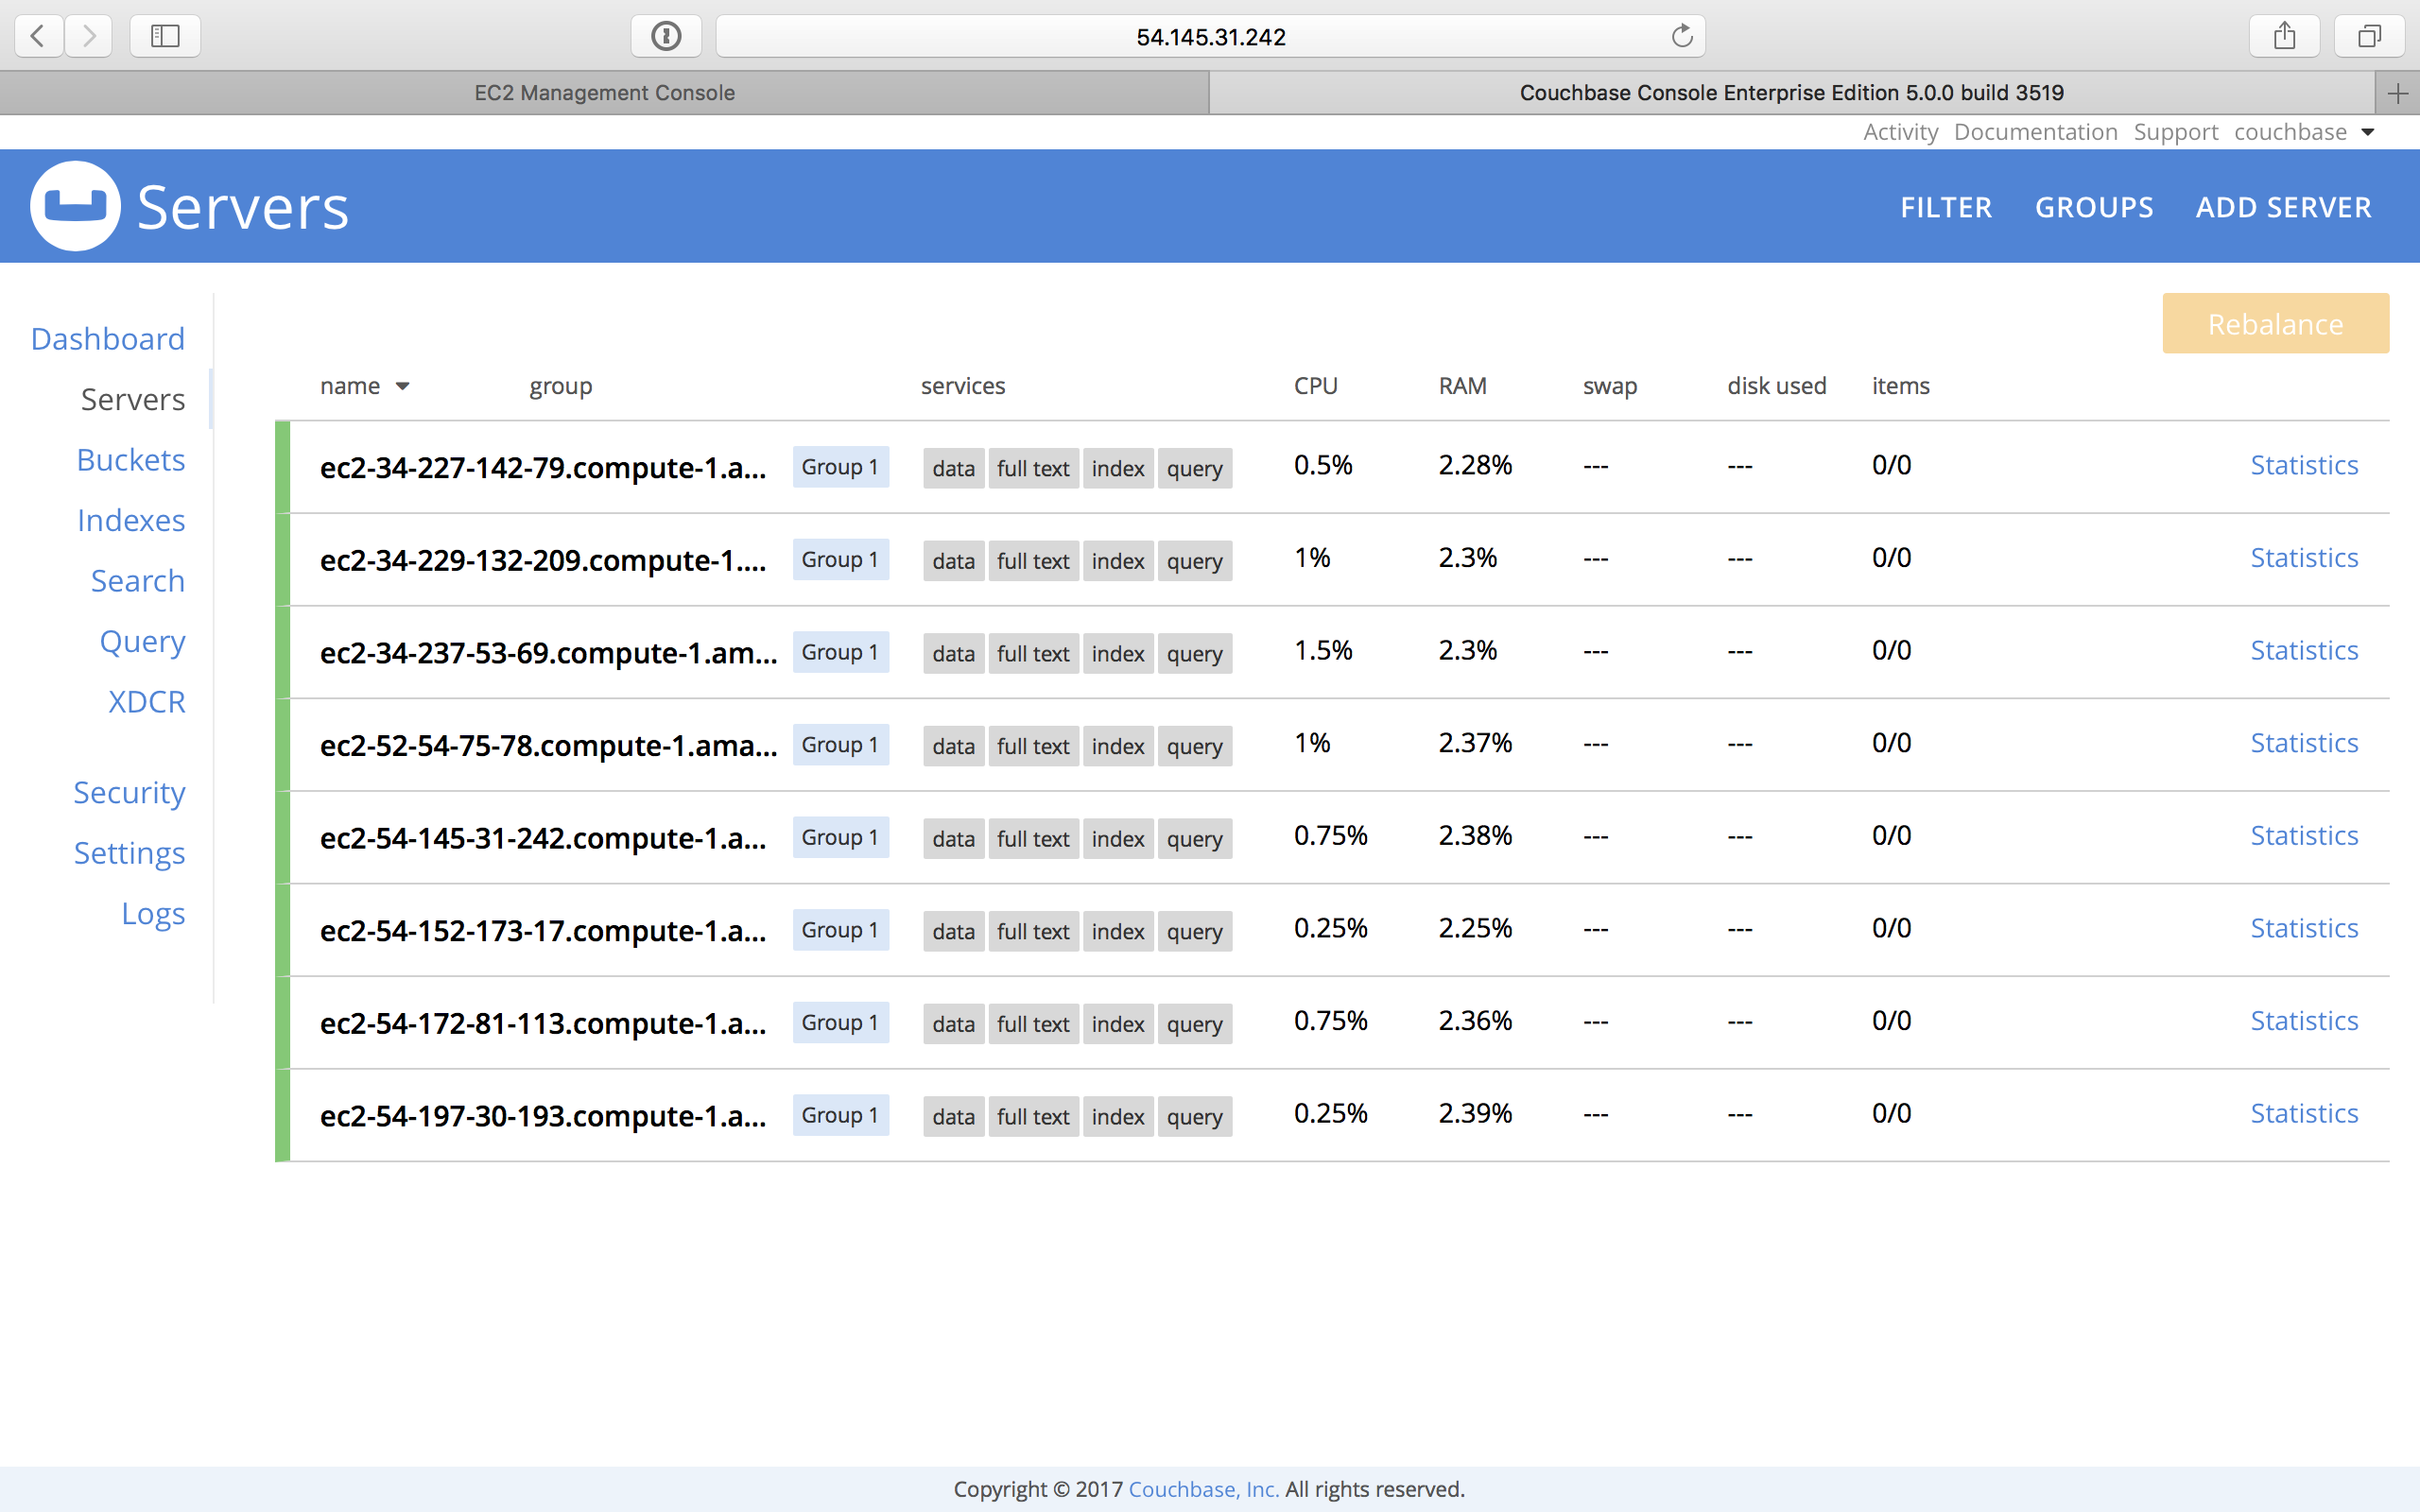Open Statistics for ec2-54-197-30-193

[2304, 1113]
